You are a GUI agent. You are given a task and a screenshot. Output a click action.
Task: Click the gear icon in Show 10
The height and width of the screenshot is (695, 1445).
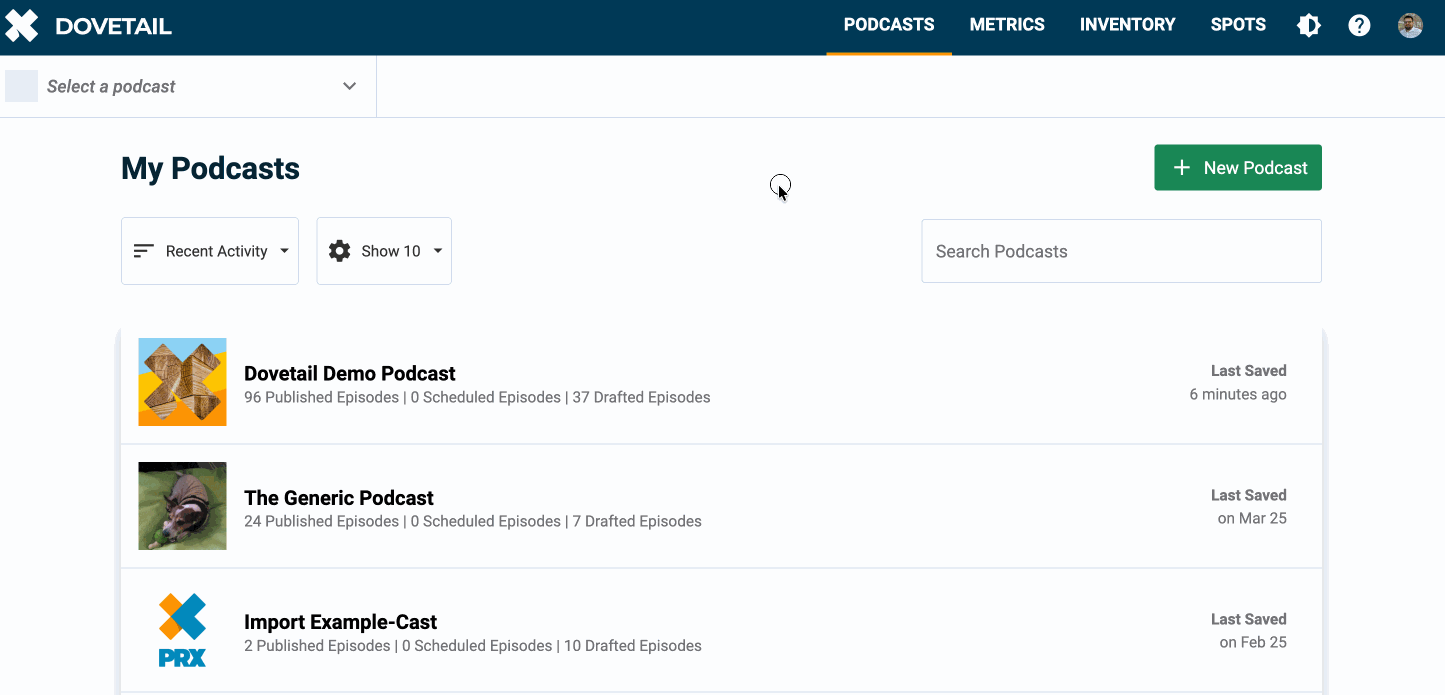click(340, 251)
